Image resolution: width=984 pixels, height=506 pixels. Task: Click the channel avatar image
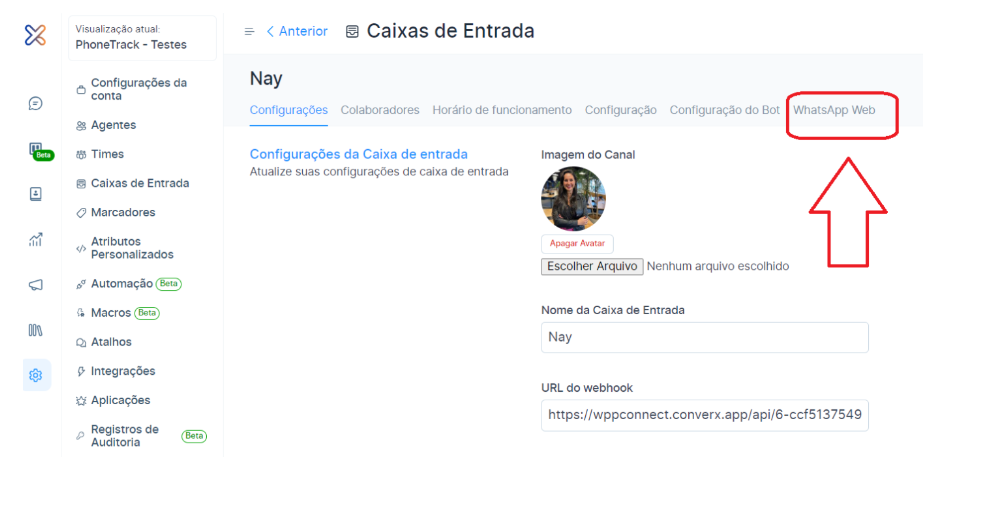coord(573,198)
